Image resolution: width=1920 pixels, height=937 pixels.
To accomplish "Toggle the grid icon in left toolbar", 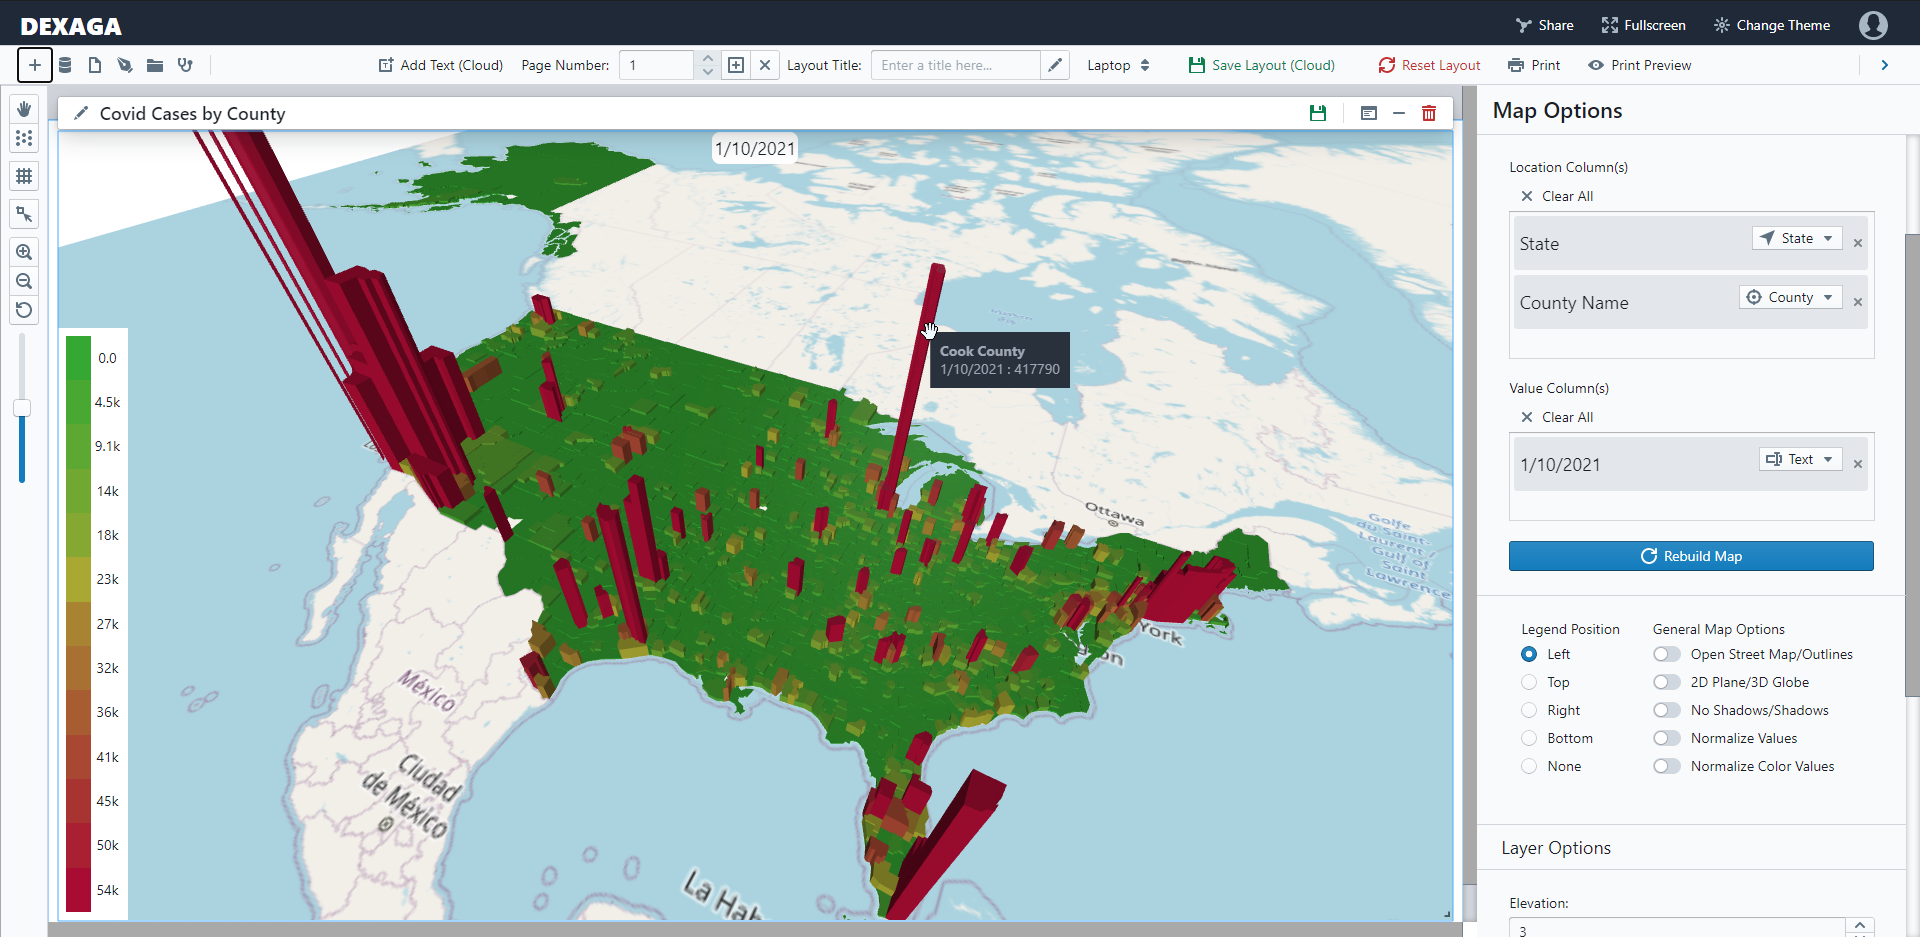I will tap(24, 176).
